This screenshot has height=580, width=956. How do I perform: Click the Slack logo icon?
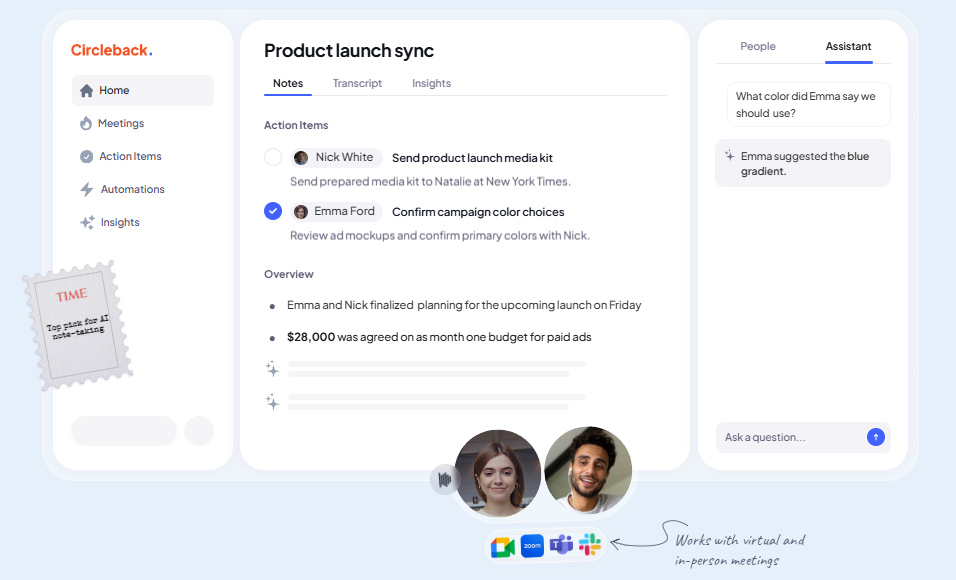[590, 544]
